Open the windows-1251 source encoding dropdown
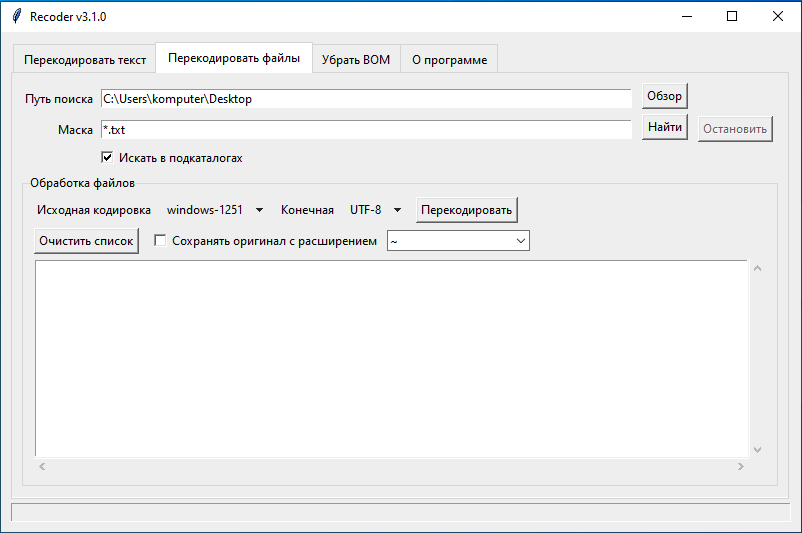The image size is (802, 533). tap(214, 210)
